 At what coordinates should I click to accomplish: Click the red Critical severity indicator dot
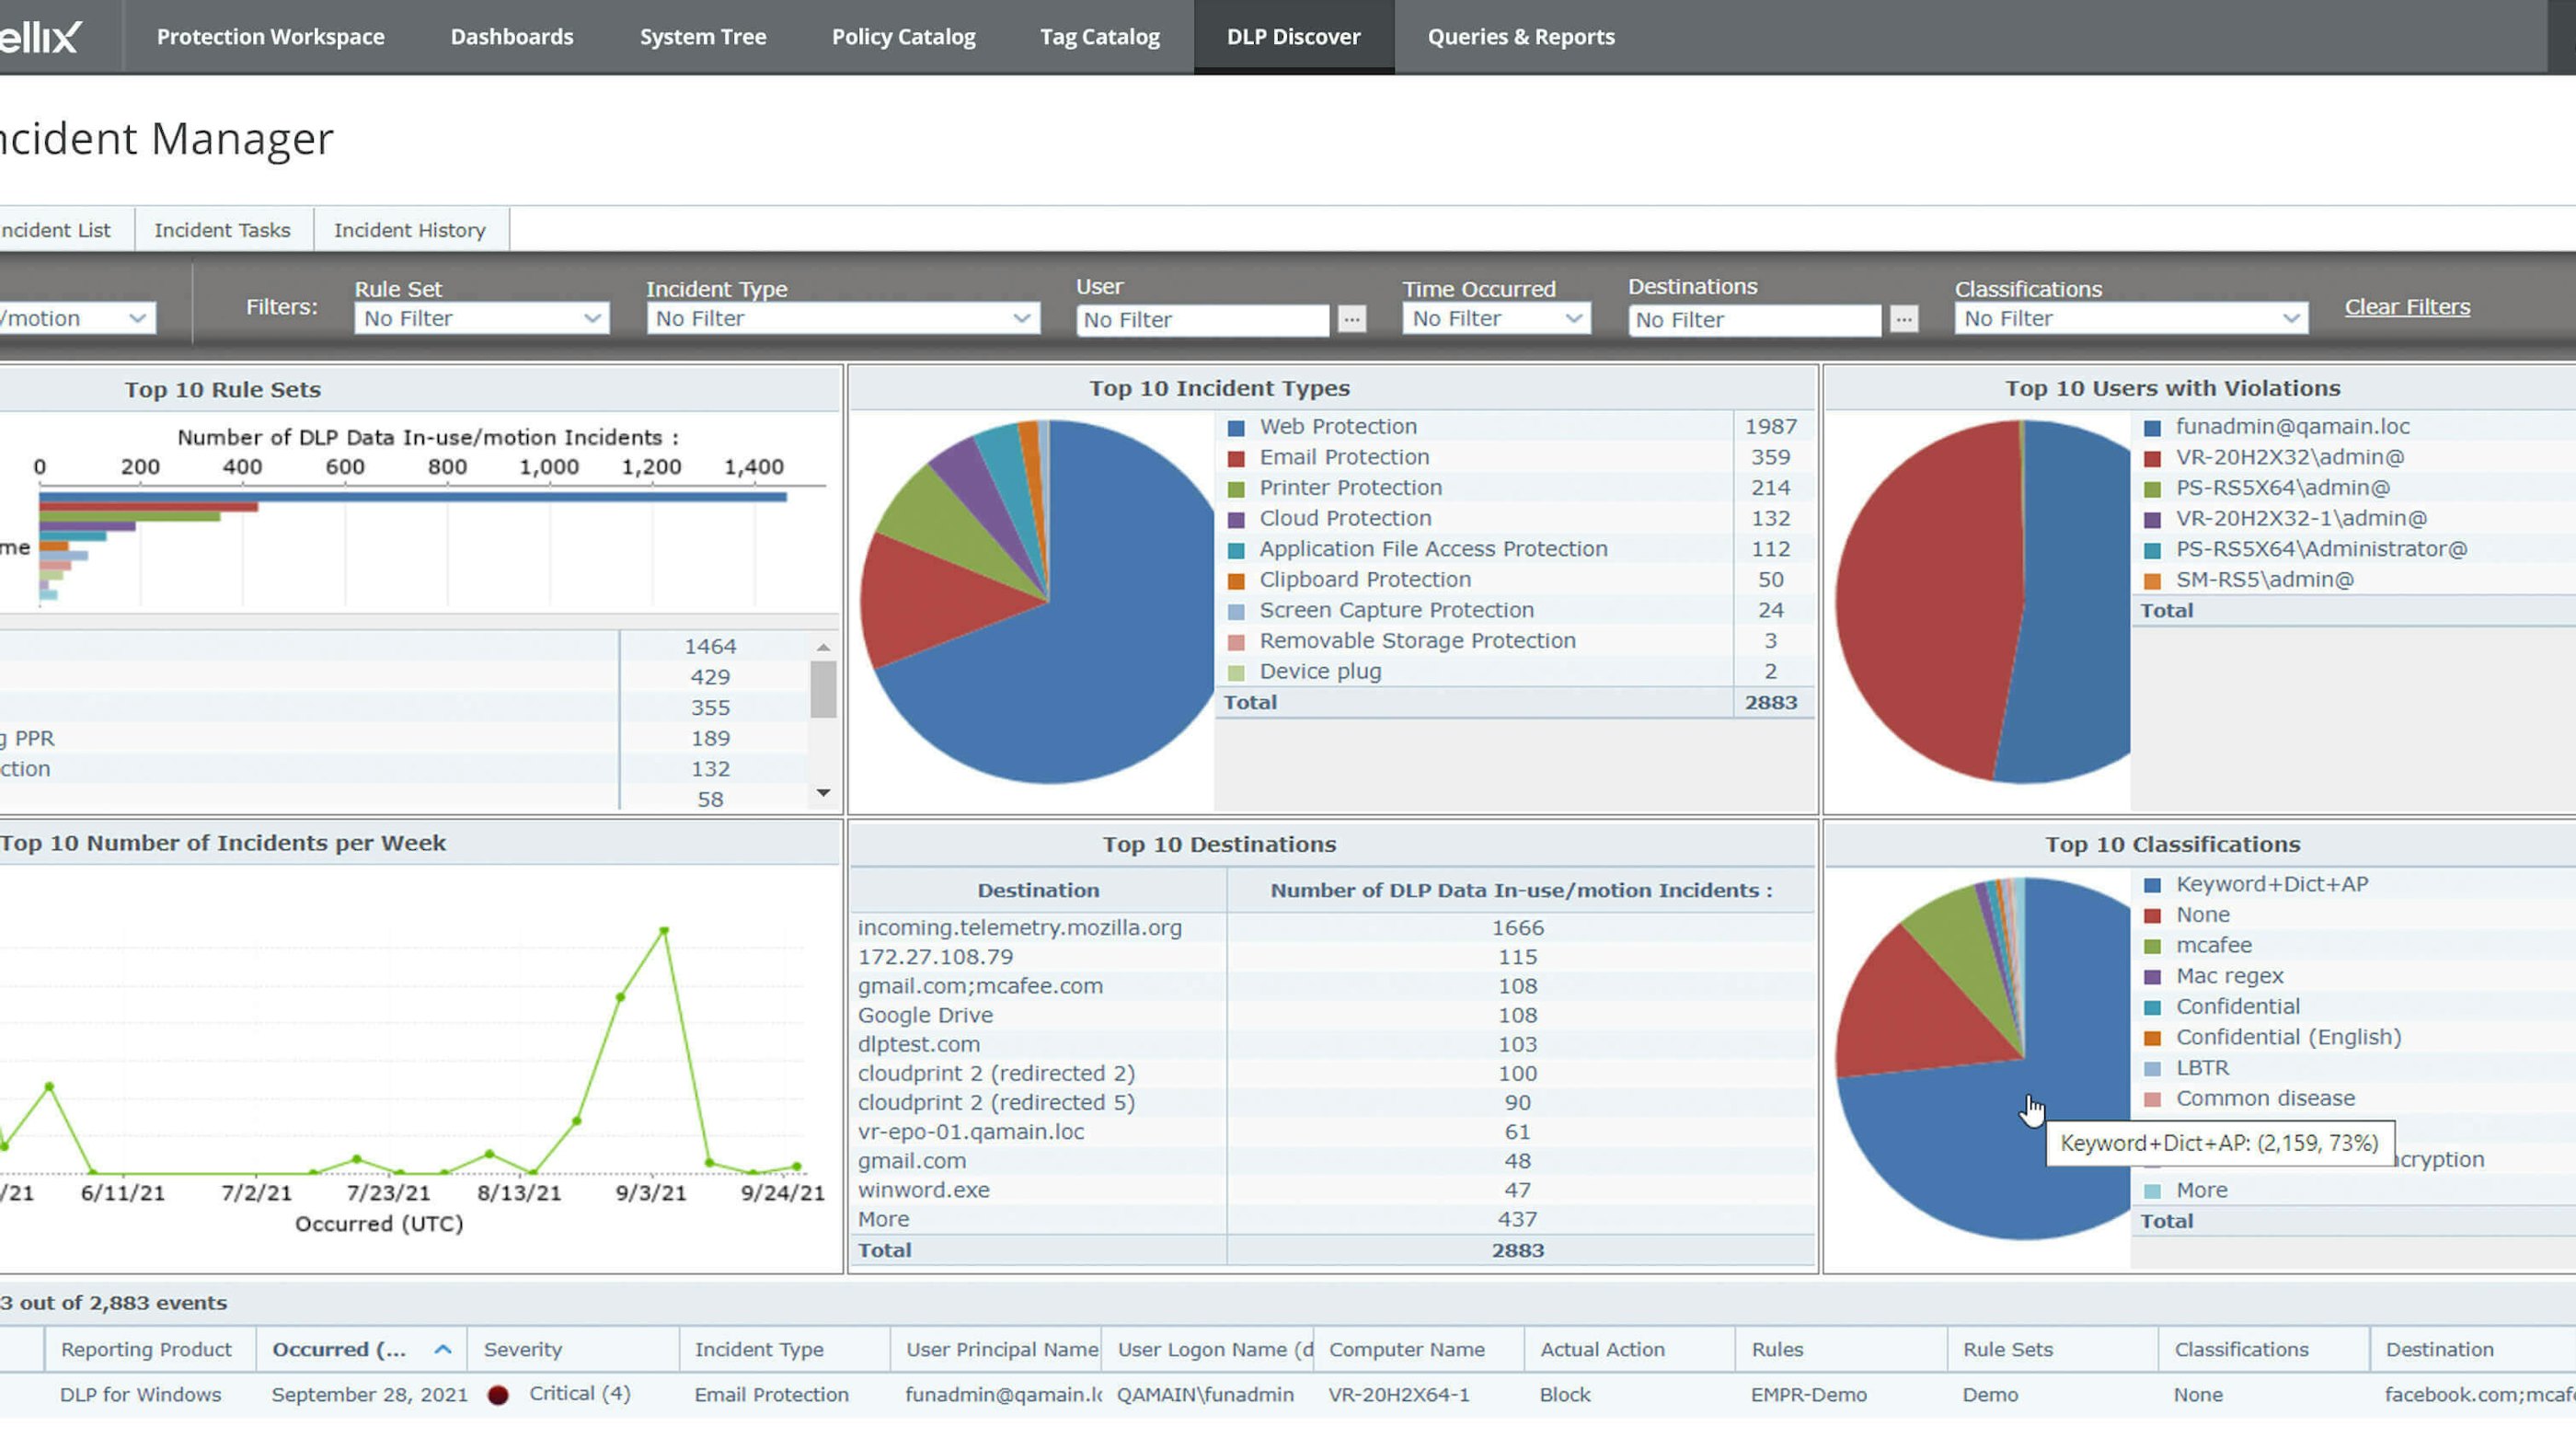498,1395
